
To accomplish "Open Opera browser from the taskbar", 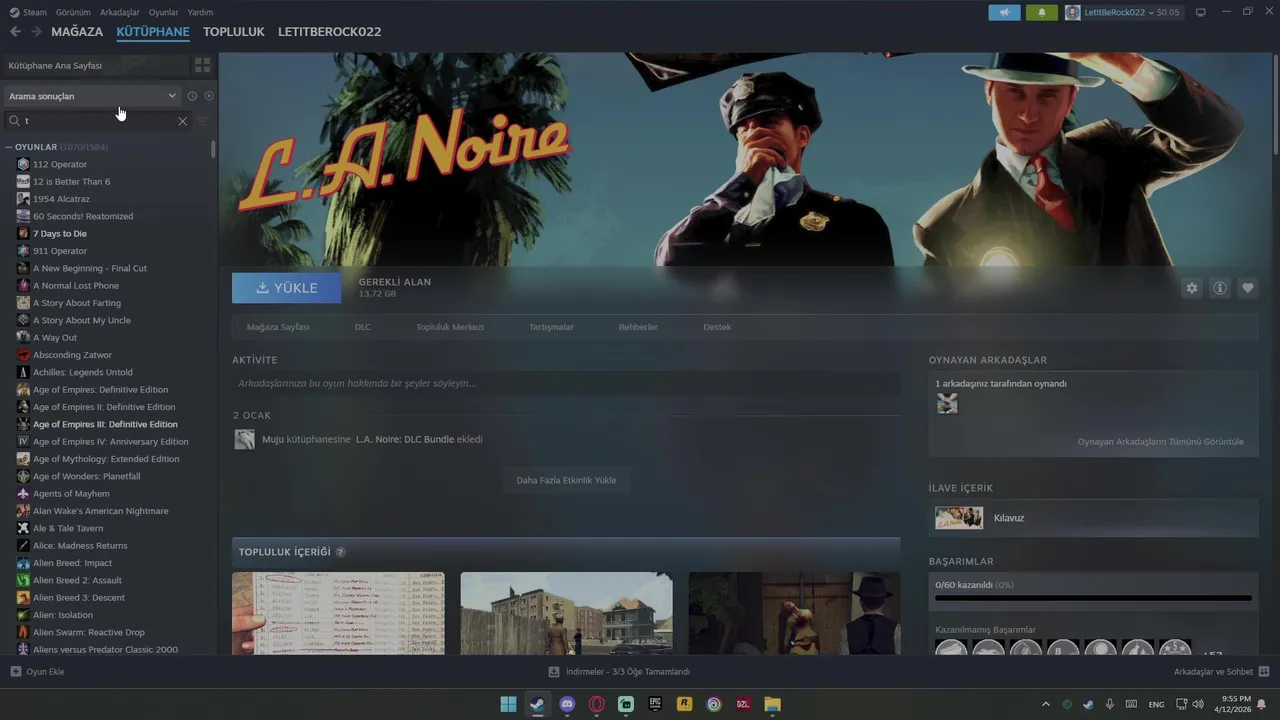I will click(x=597, y=704).
